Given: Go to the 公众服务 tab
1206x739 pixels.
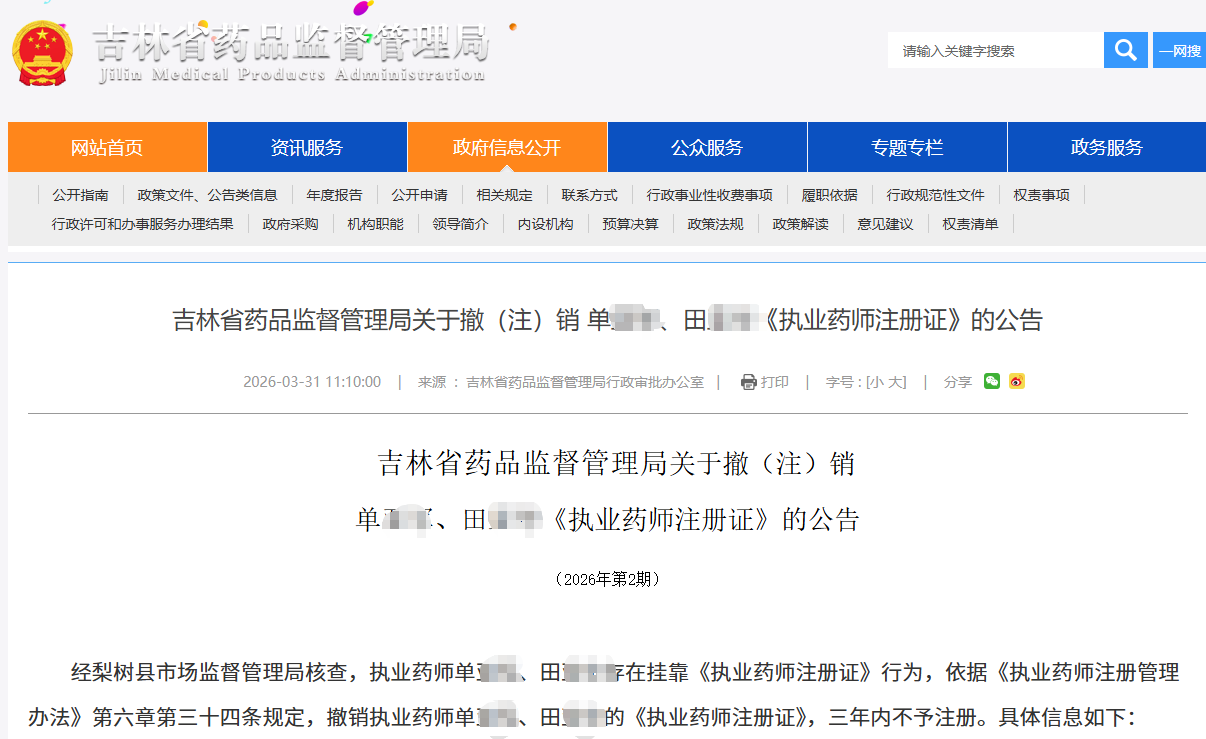Looking at the screenshot, I should tap(707, 147).
